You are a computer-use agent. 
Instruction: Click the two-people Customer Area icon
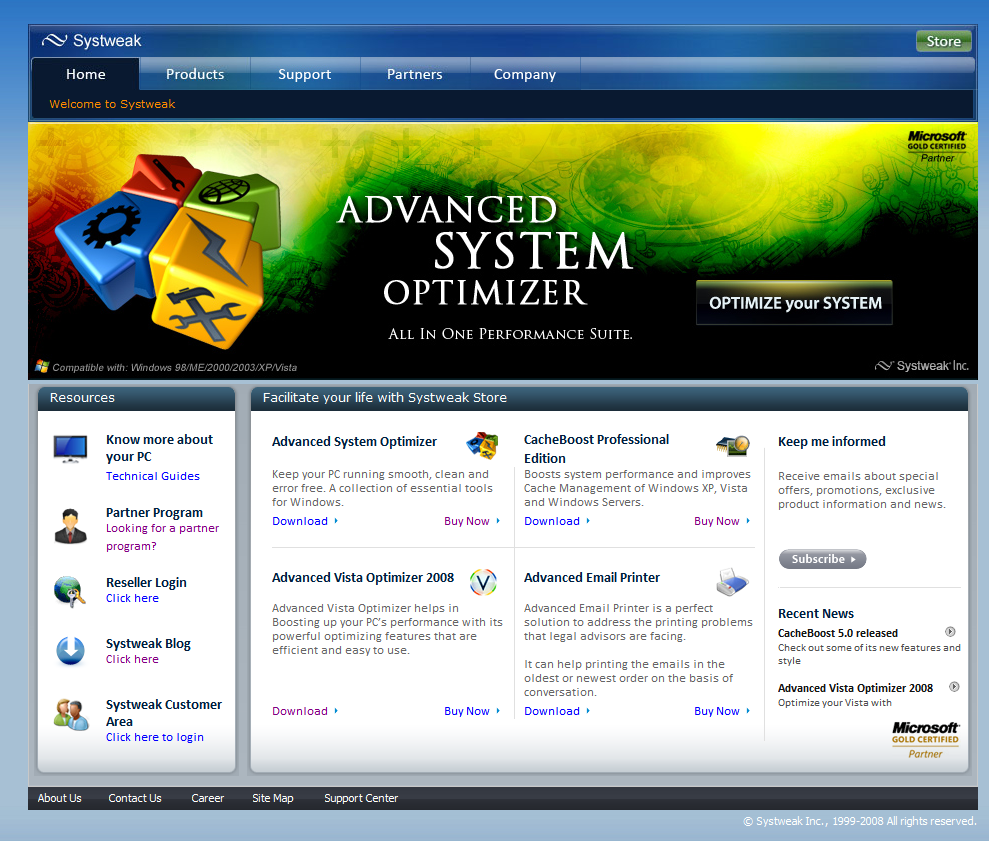(x=71, y=715)
